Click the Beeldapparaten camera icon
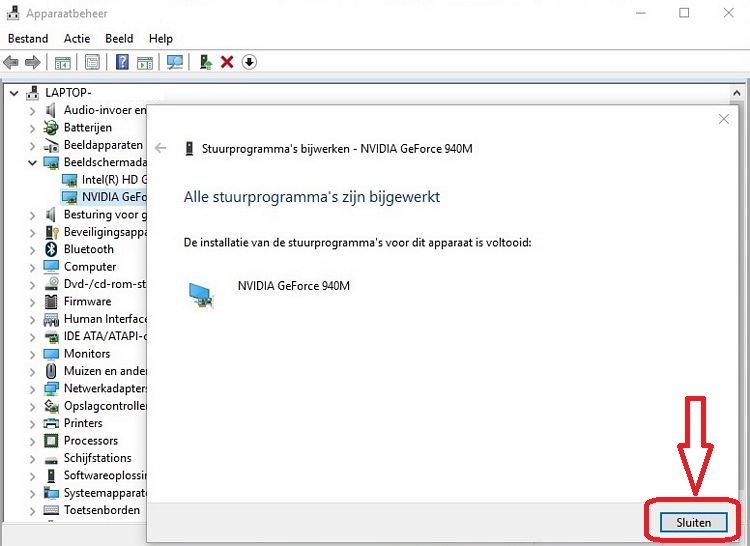 tap(51, 145)
